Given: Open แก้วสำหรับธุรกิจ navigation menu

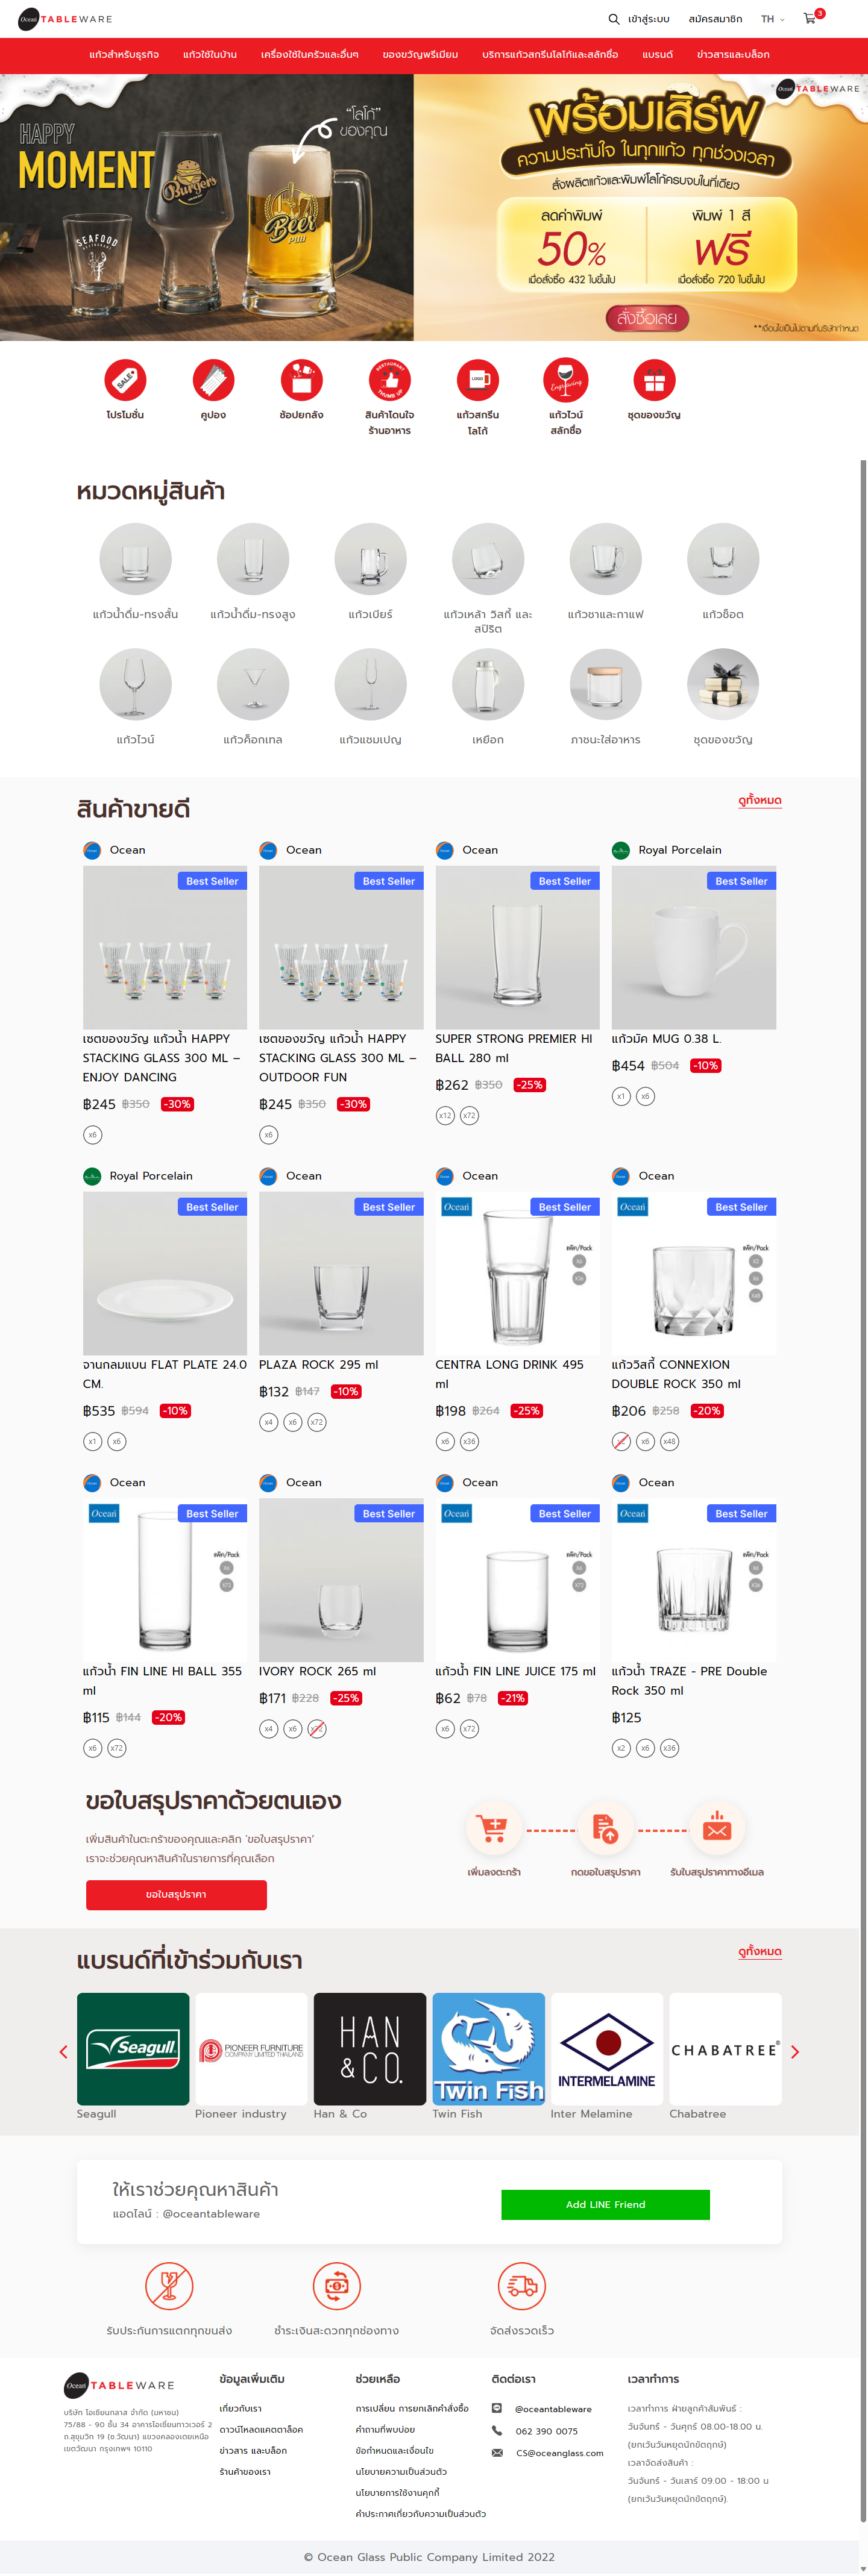Looking at the screenshot, I should point(124,55).
